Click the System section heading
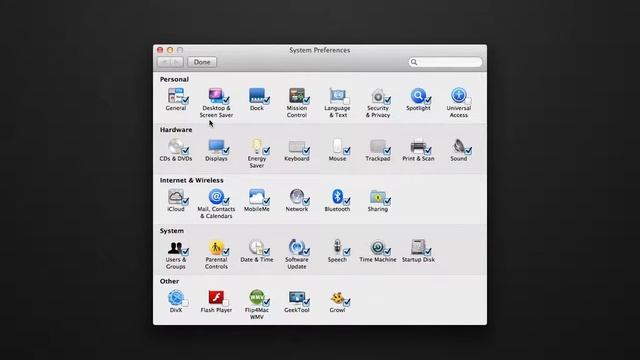The width and height of the screenshot is (640, 360). [x=171, y=231]
